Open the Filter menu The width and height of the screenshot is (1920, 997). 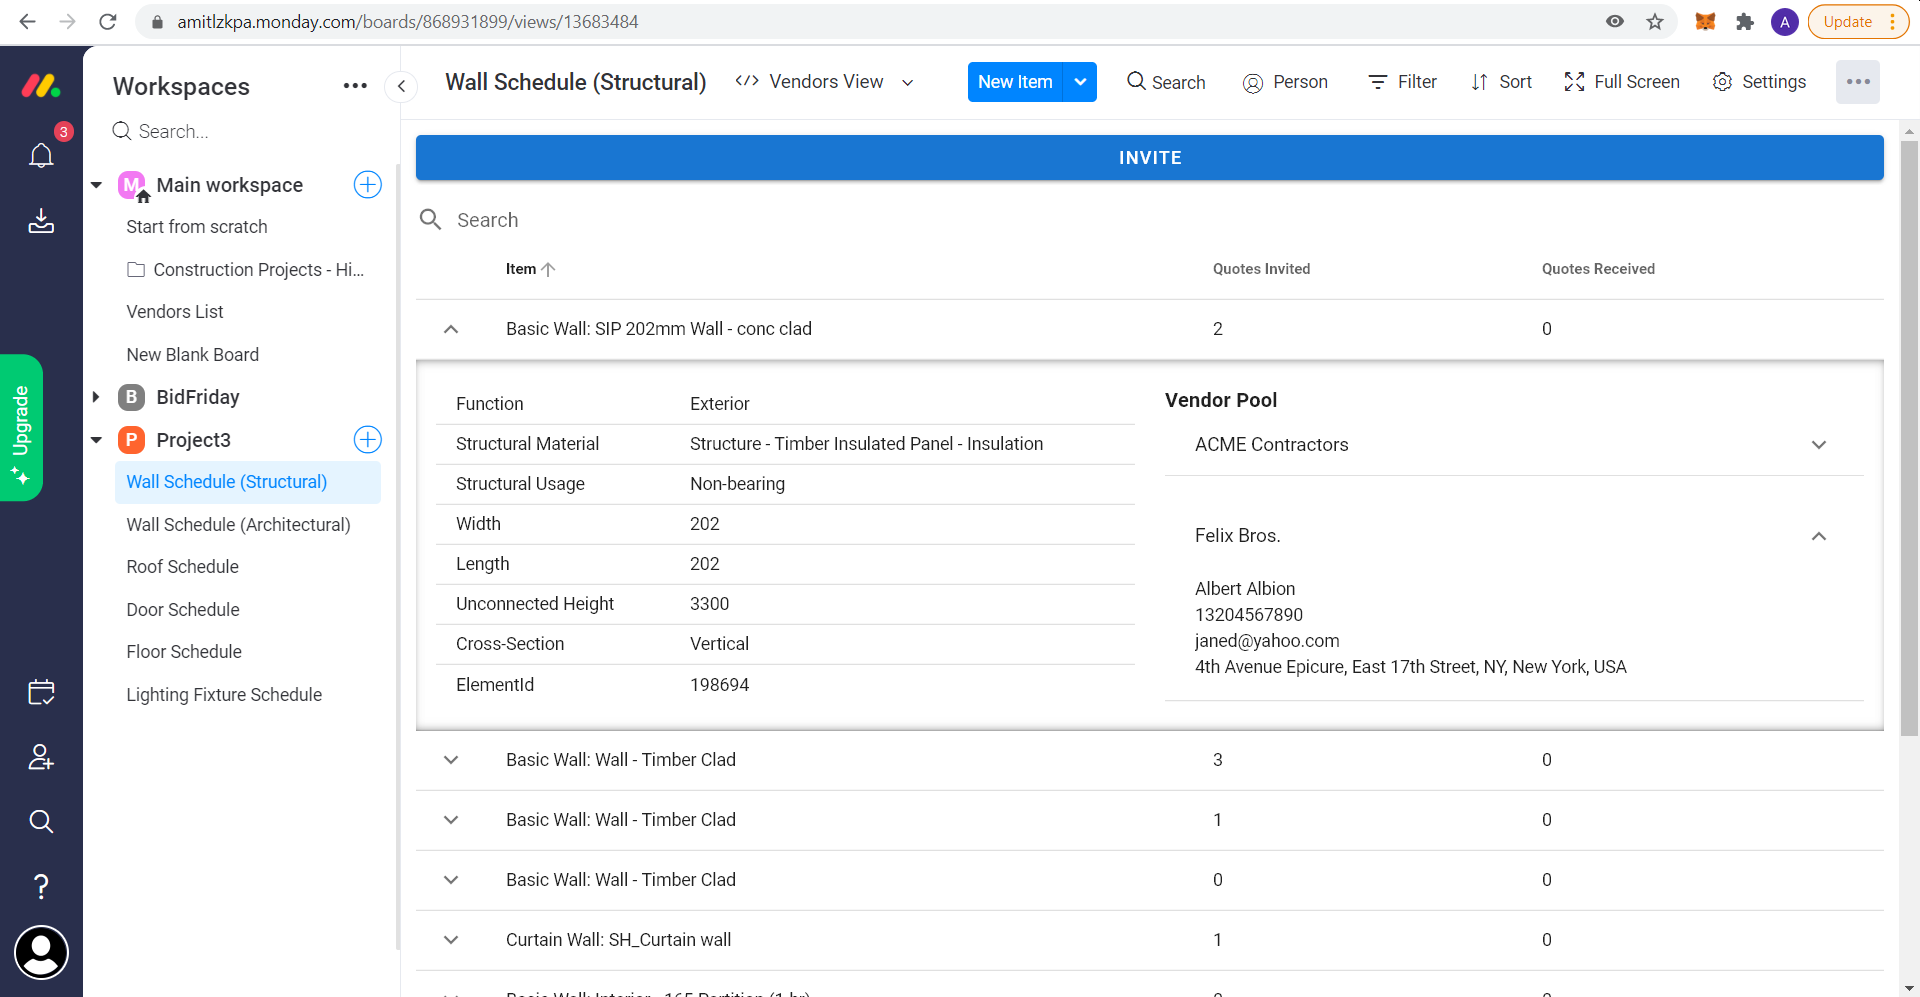(1402, 82)
